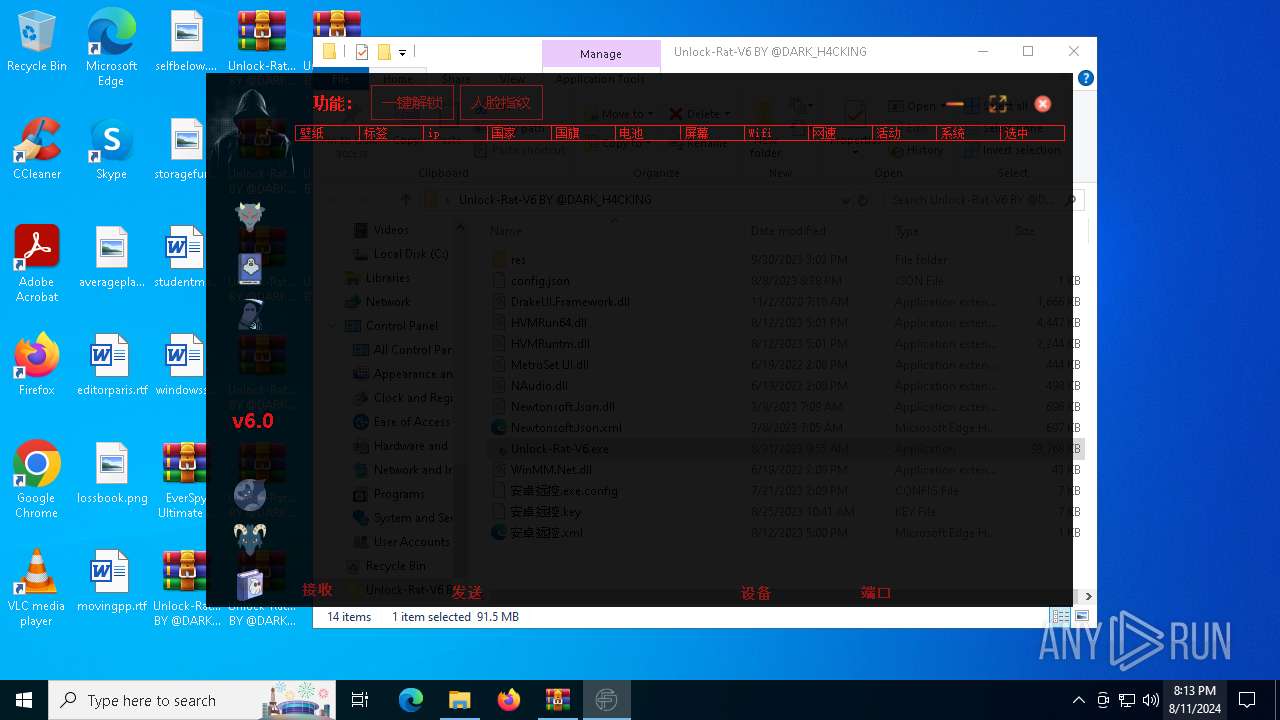Open the ghost book icon in sidebar
The height and width of the screenshot is (720, 1280).
click(x=250, y=268)
